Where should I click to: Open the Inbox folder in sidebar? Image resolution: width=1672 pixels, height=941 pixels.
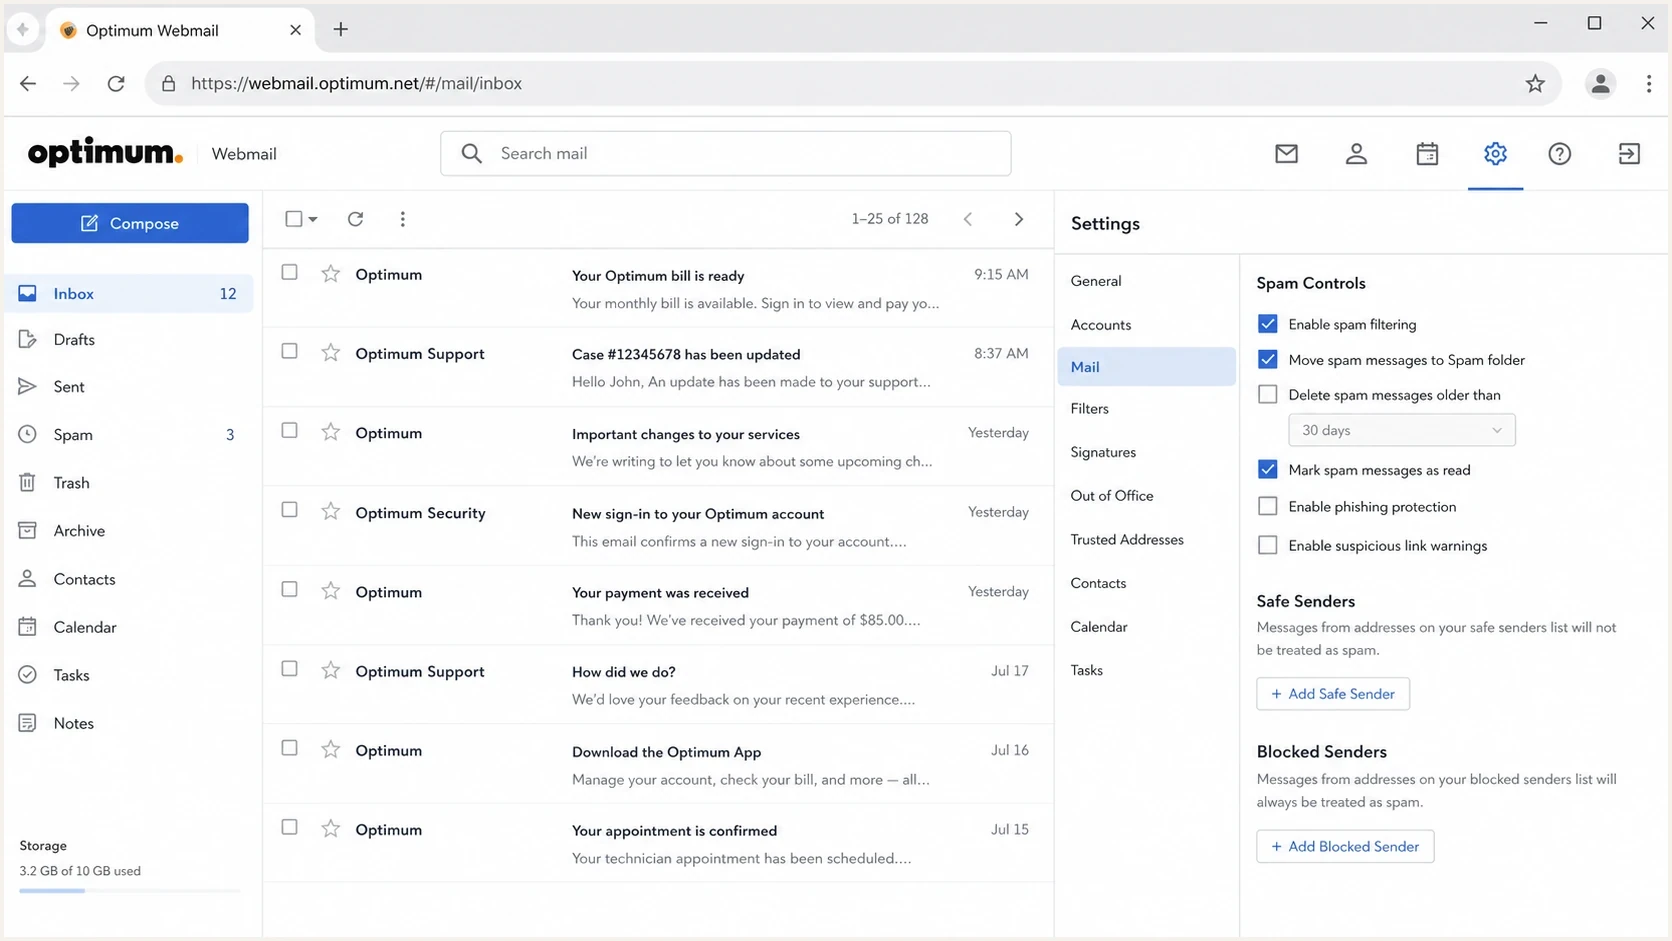(x=130, y=294)
